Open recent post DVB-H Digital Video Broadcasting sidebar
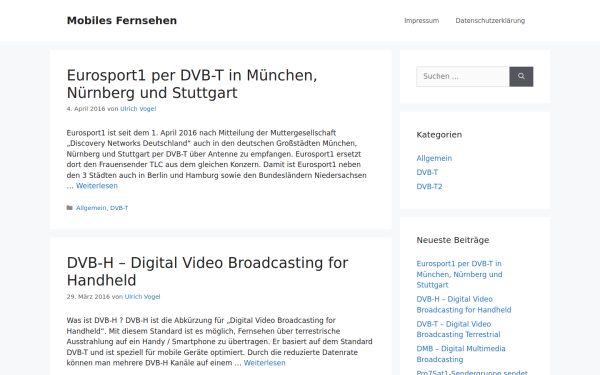Viewport: 600px width, 375px height. [x=464, y=305]
